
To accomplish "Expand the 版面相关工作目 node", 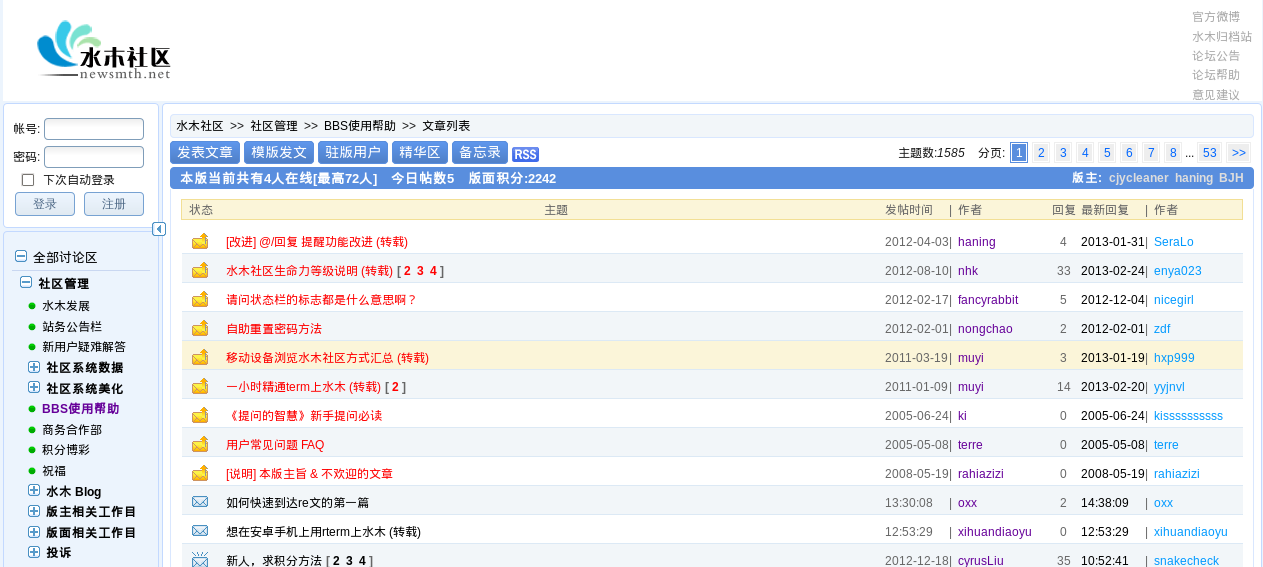I will click(34, 532).
